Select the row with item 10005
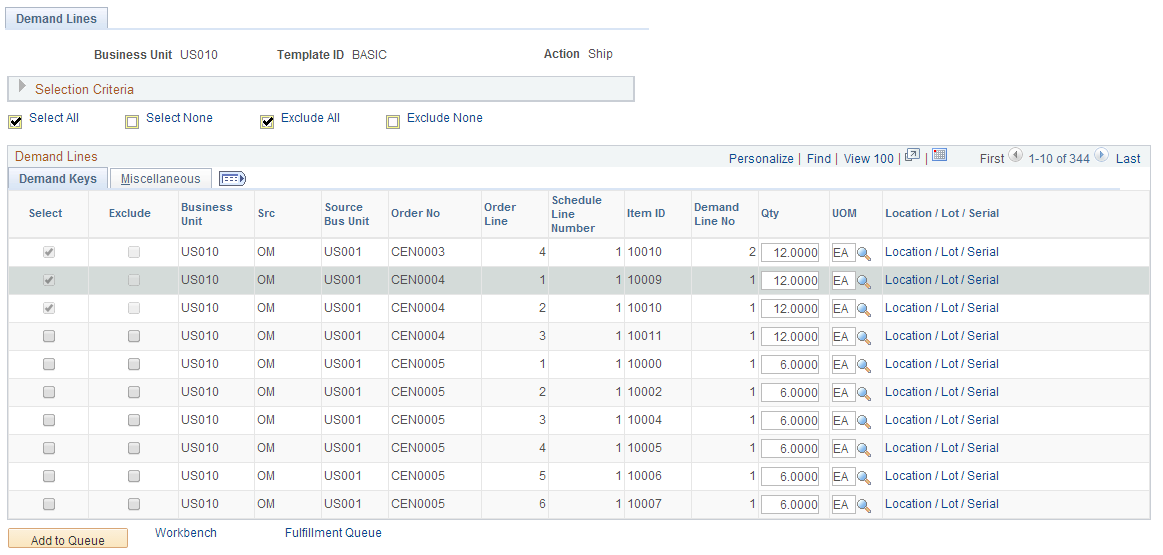Screen dimensions: 1163x555 pyautogui.click(x=49, y=448)
